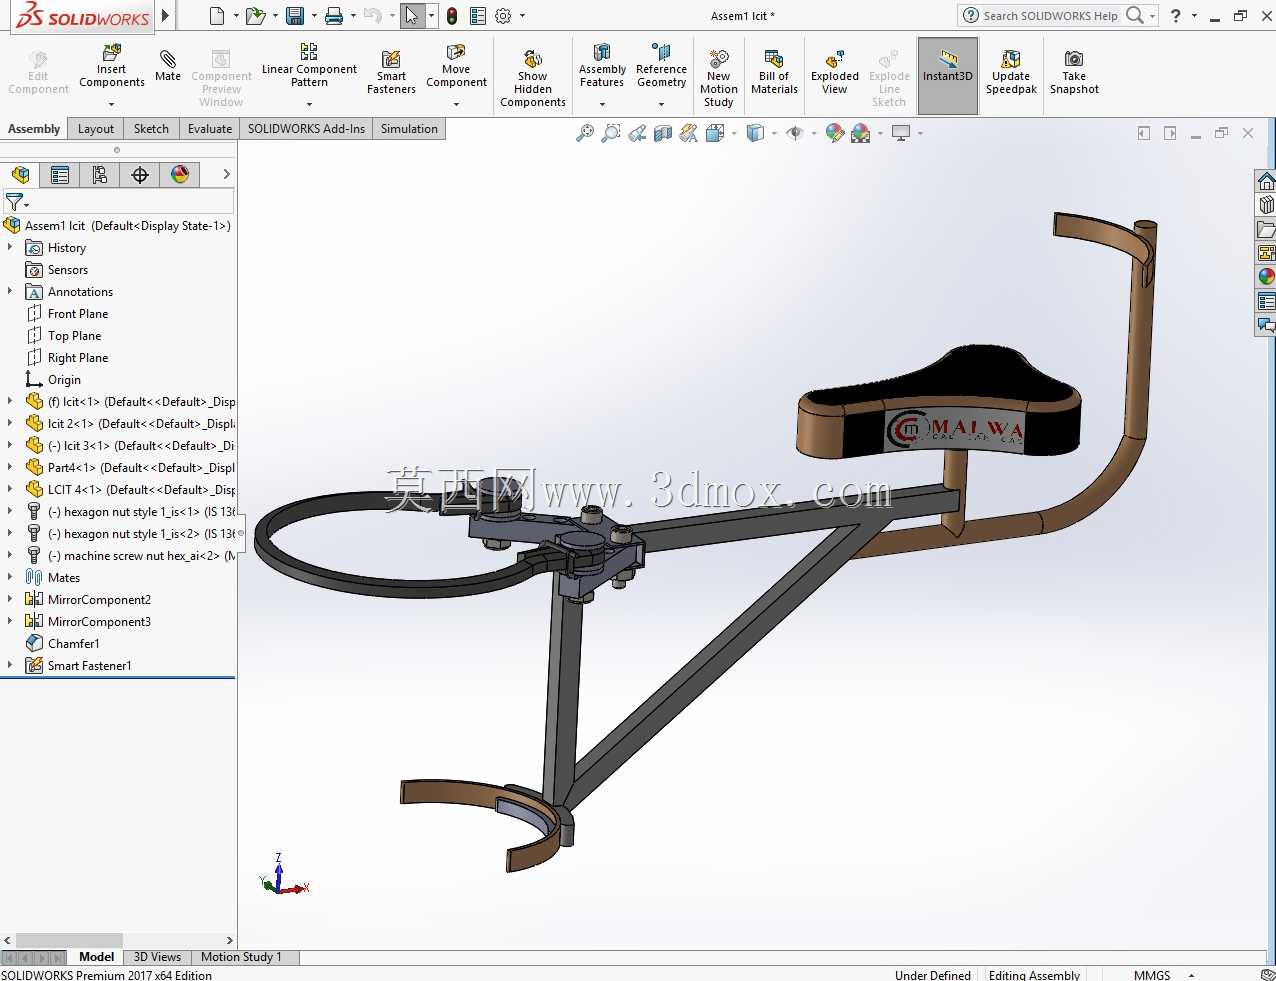Click Previous View icon
This screenshot has width=1276, height=981.
coord(637,133)
